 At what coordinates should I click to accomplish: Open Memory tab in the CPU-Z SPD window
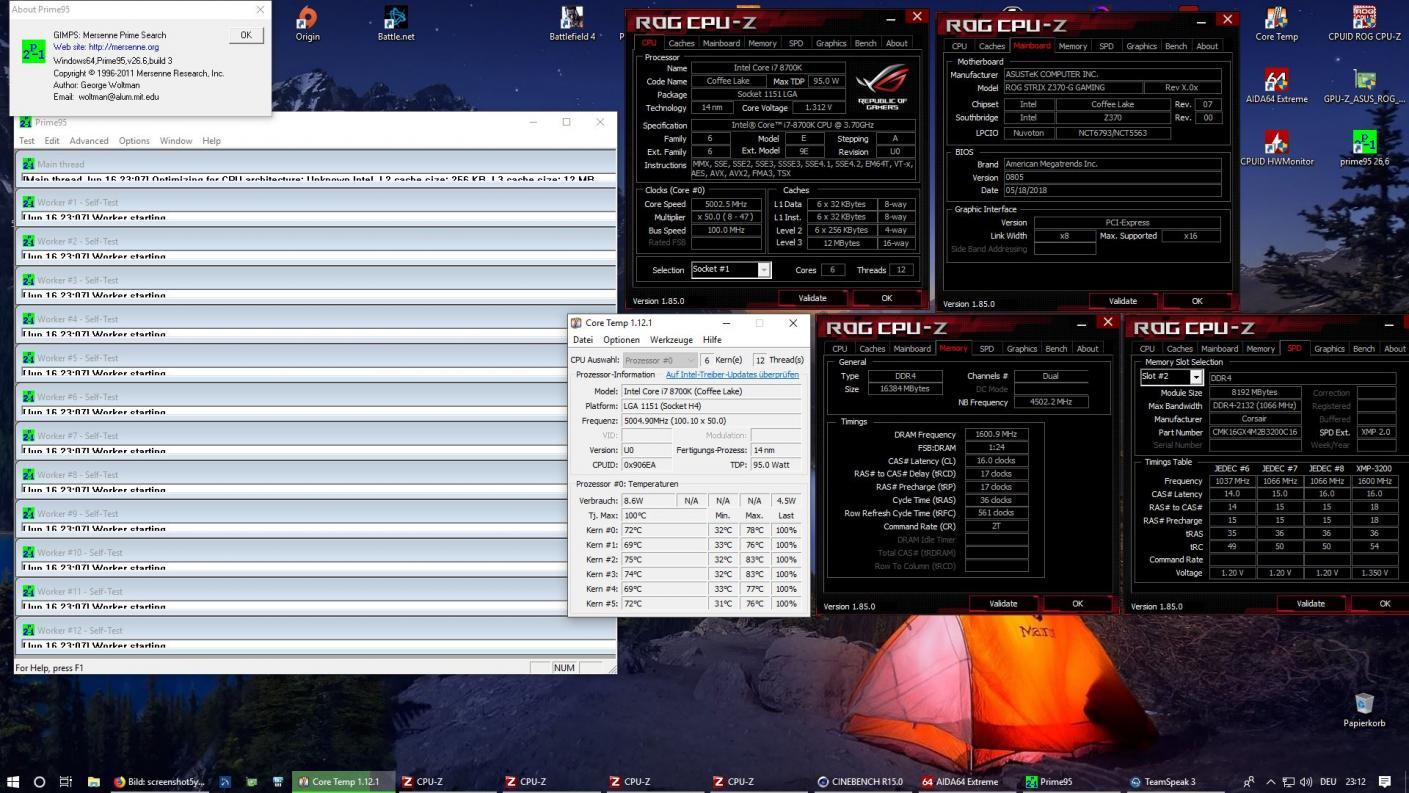click(1260, 349)
